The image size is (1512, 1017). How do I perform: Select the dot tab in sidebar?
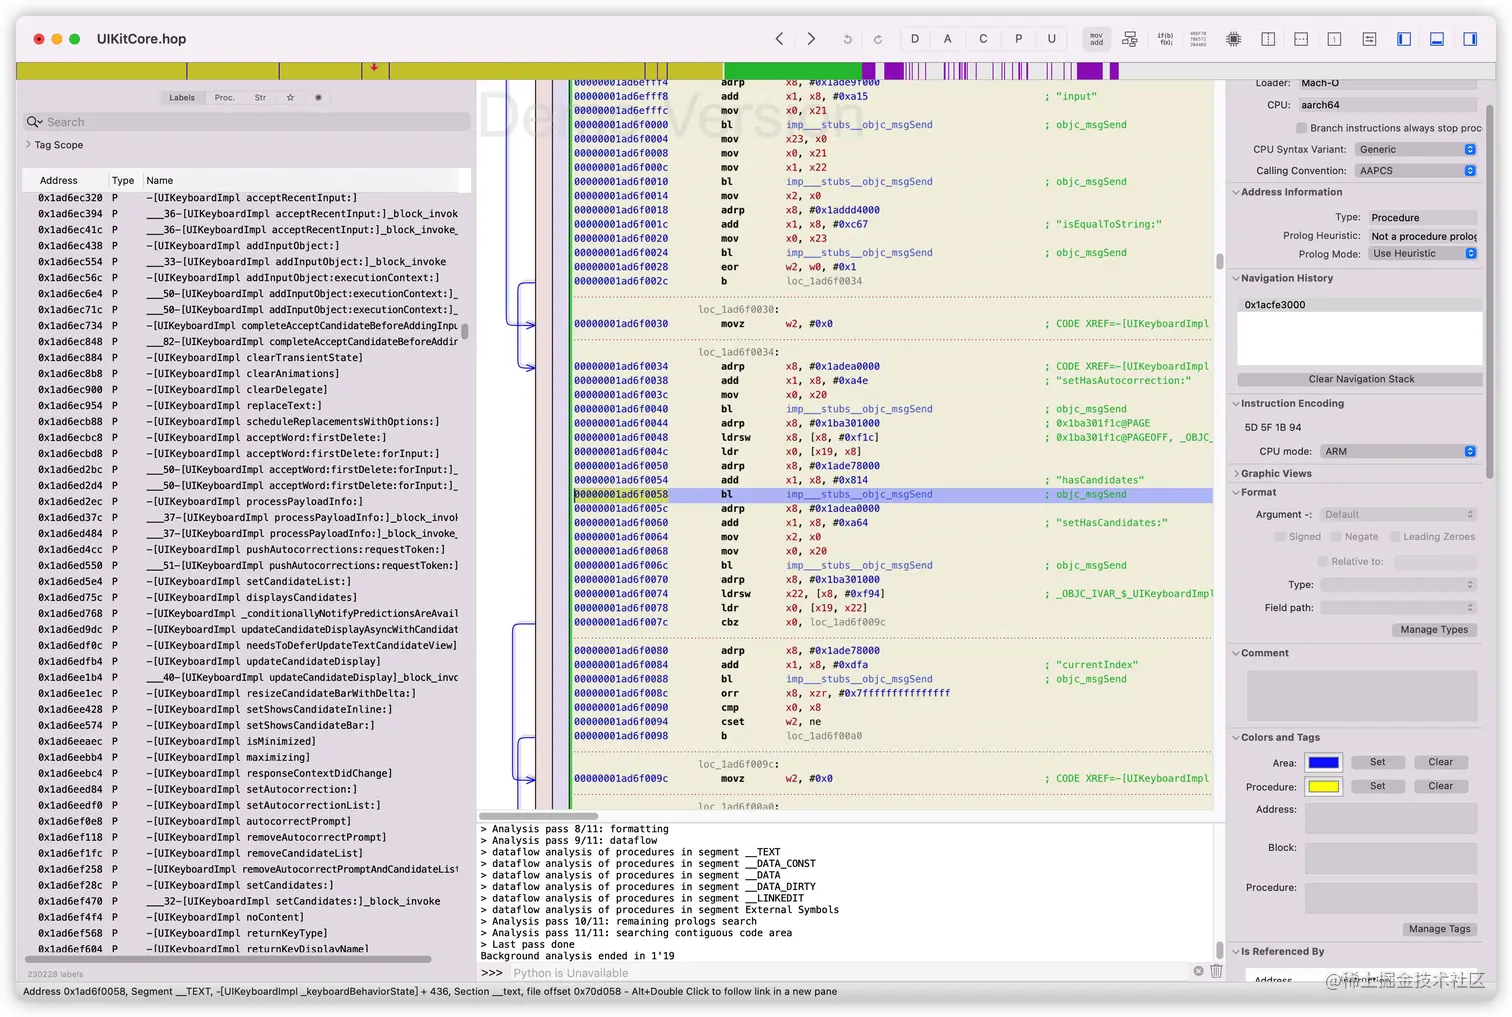click(x=318, y=98)
